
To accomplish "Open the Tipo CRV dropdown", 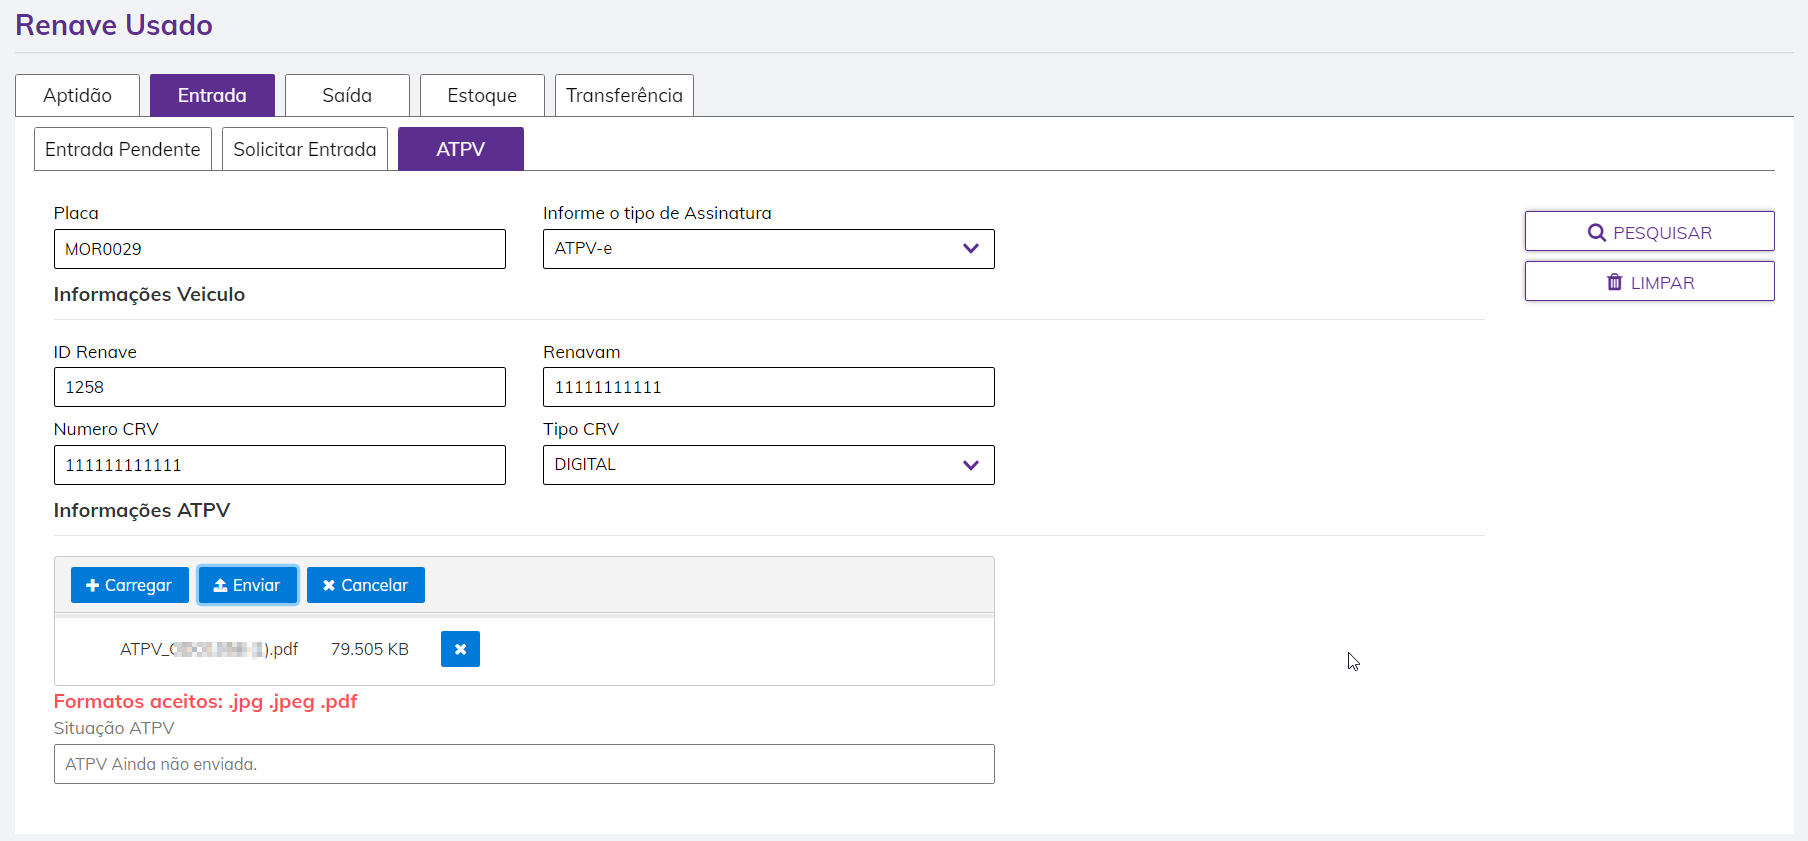I will click(x=768, y=465).
